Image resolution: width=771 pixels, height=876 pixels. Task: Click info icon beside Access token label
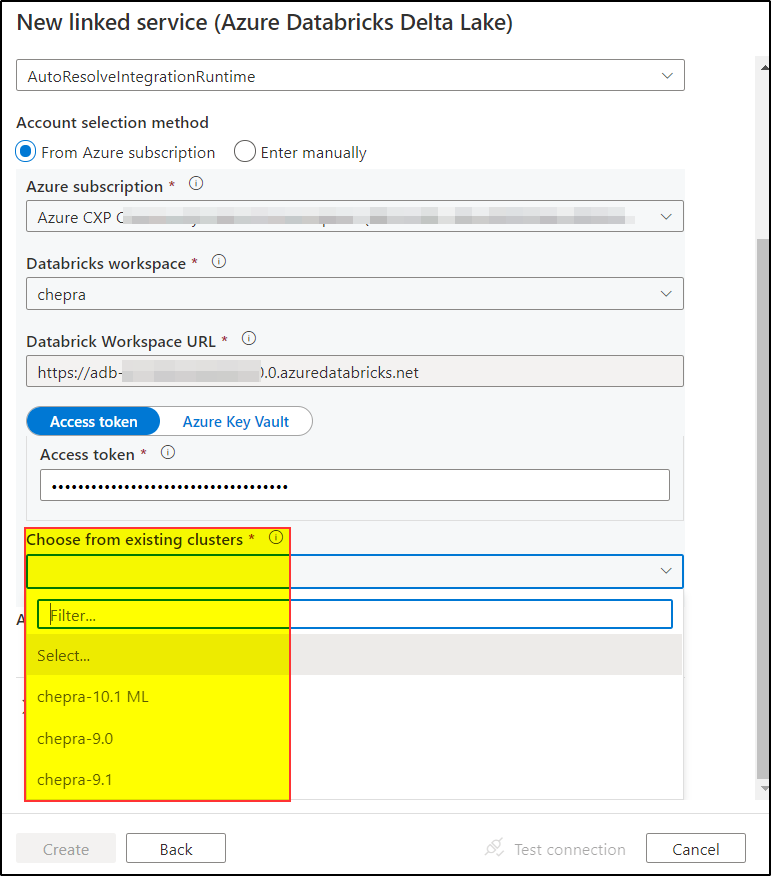click(x=168, y=452)
